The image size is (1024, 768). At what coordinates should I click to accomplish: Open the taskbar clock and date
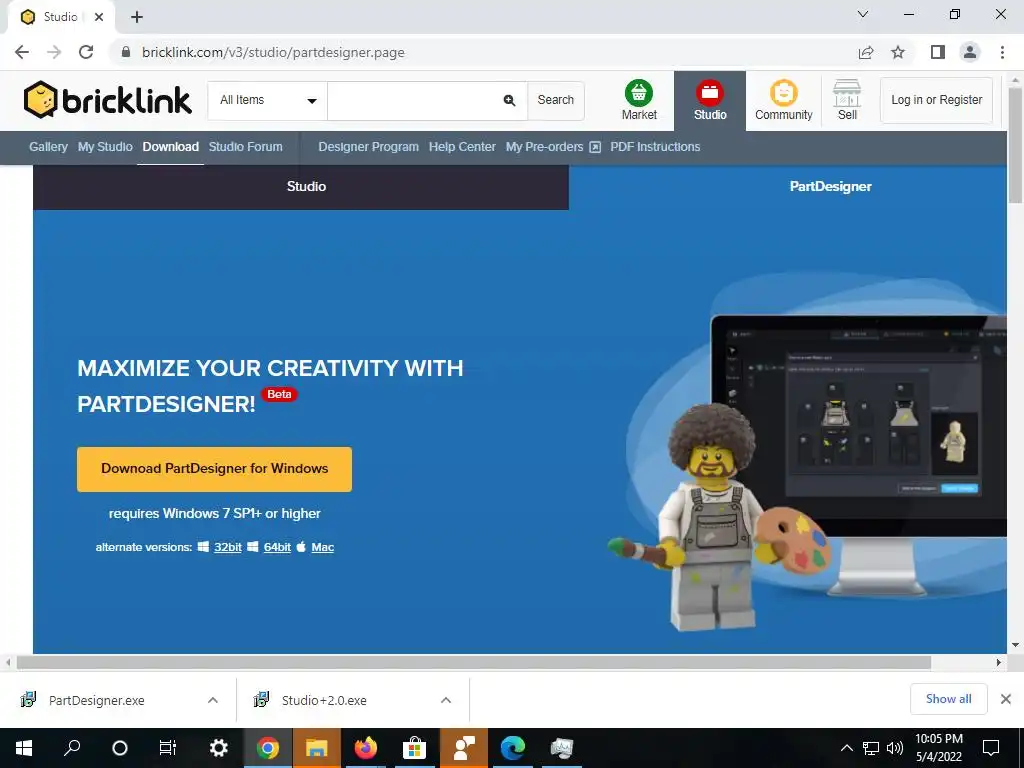938,748
